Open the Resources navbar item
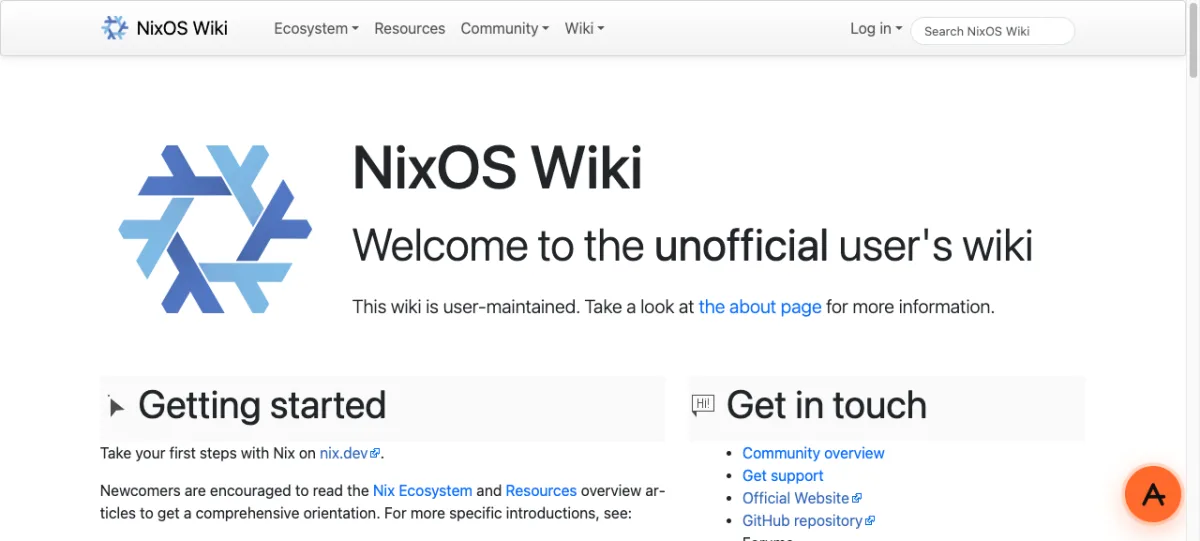This screenshot has width=1200, height=541. point(410,29)
